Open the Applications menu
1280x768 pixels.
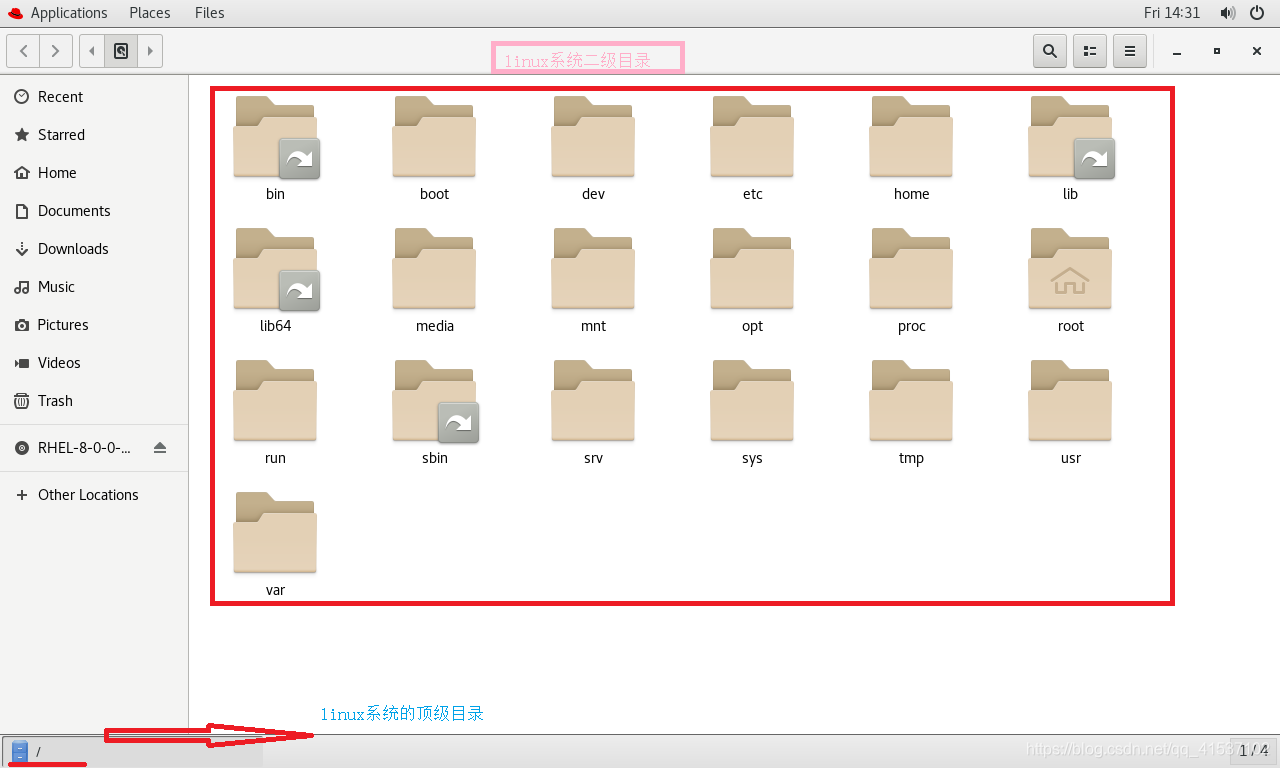point(58,13)
